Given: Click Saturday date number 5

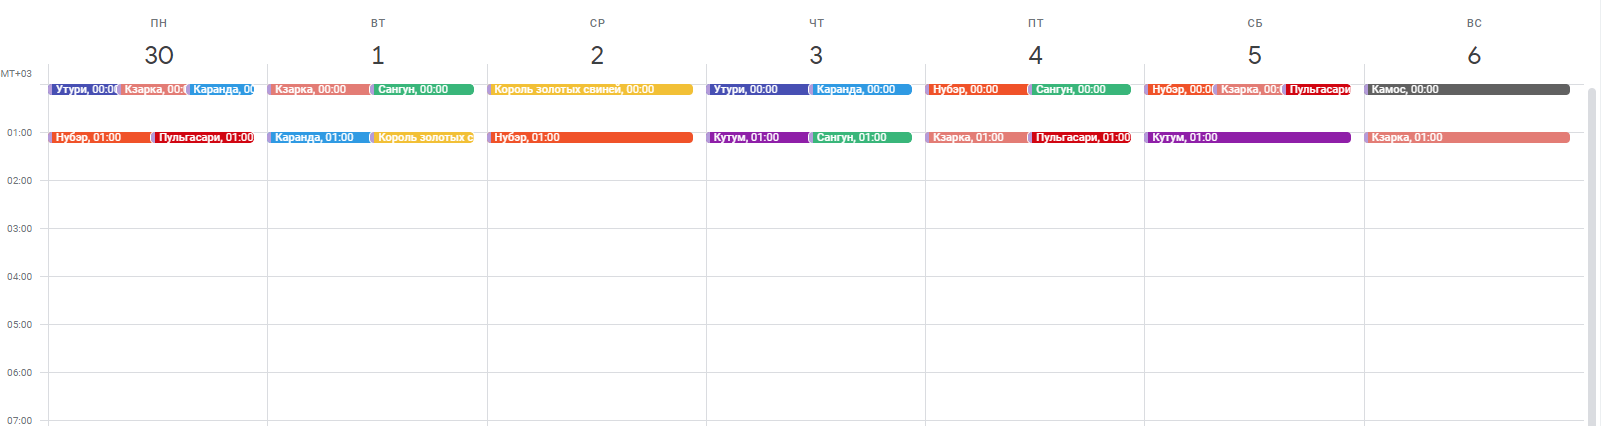Looking at the screenshot, I should point(1254,55).
